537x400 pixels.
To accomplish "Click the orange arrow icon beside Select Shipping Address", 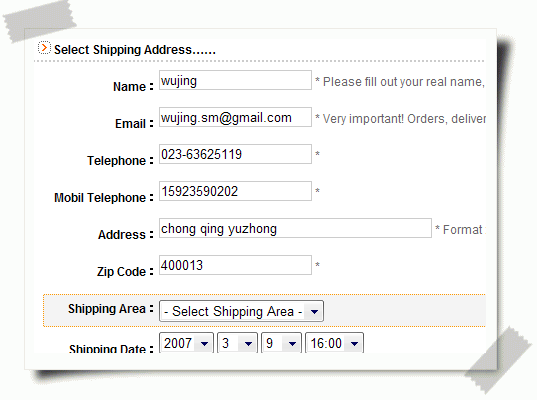I will coord(44,48).
